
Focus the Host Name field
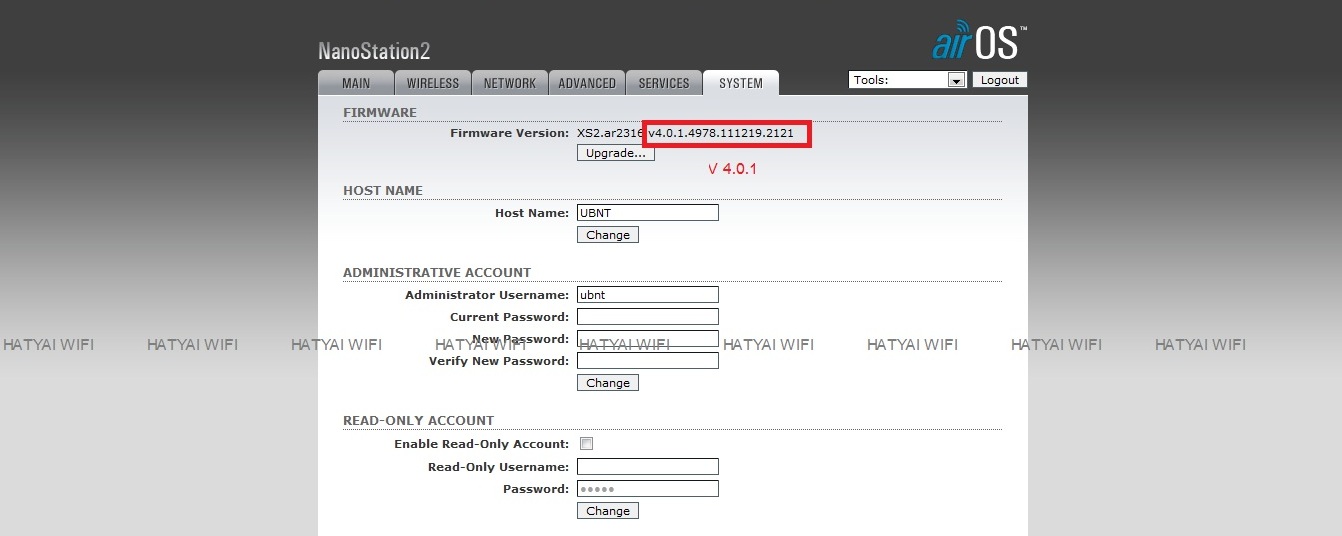(x=648, y=213)
